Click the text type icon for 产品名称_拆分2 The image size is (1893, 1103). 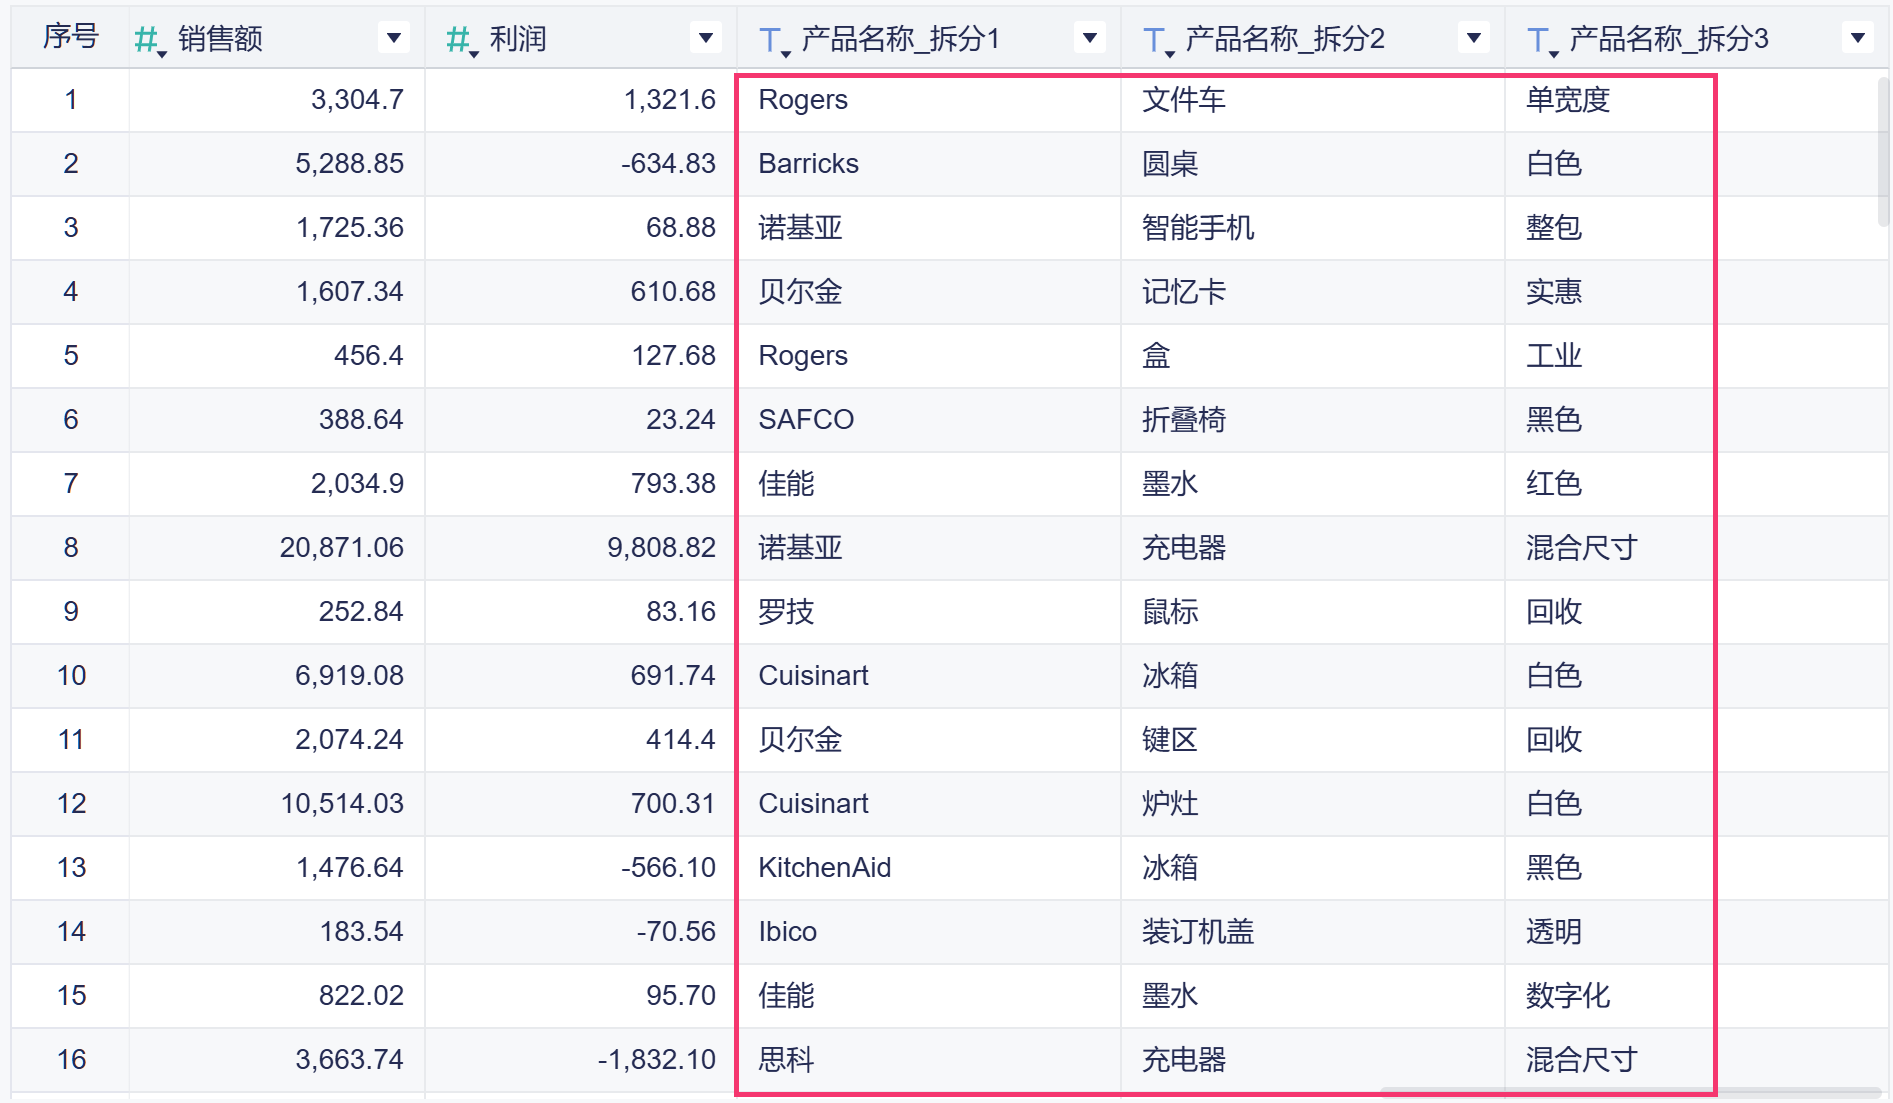click(x=1156, y=40)
